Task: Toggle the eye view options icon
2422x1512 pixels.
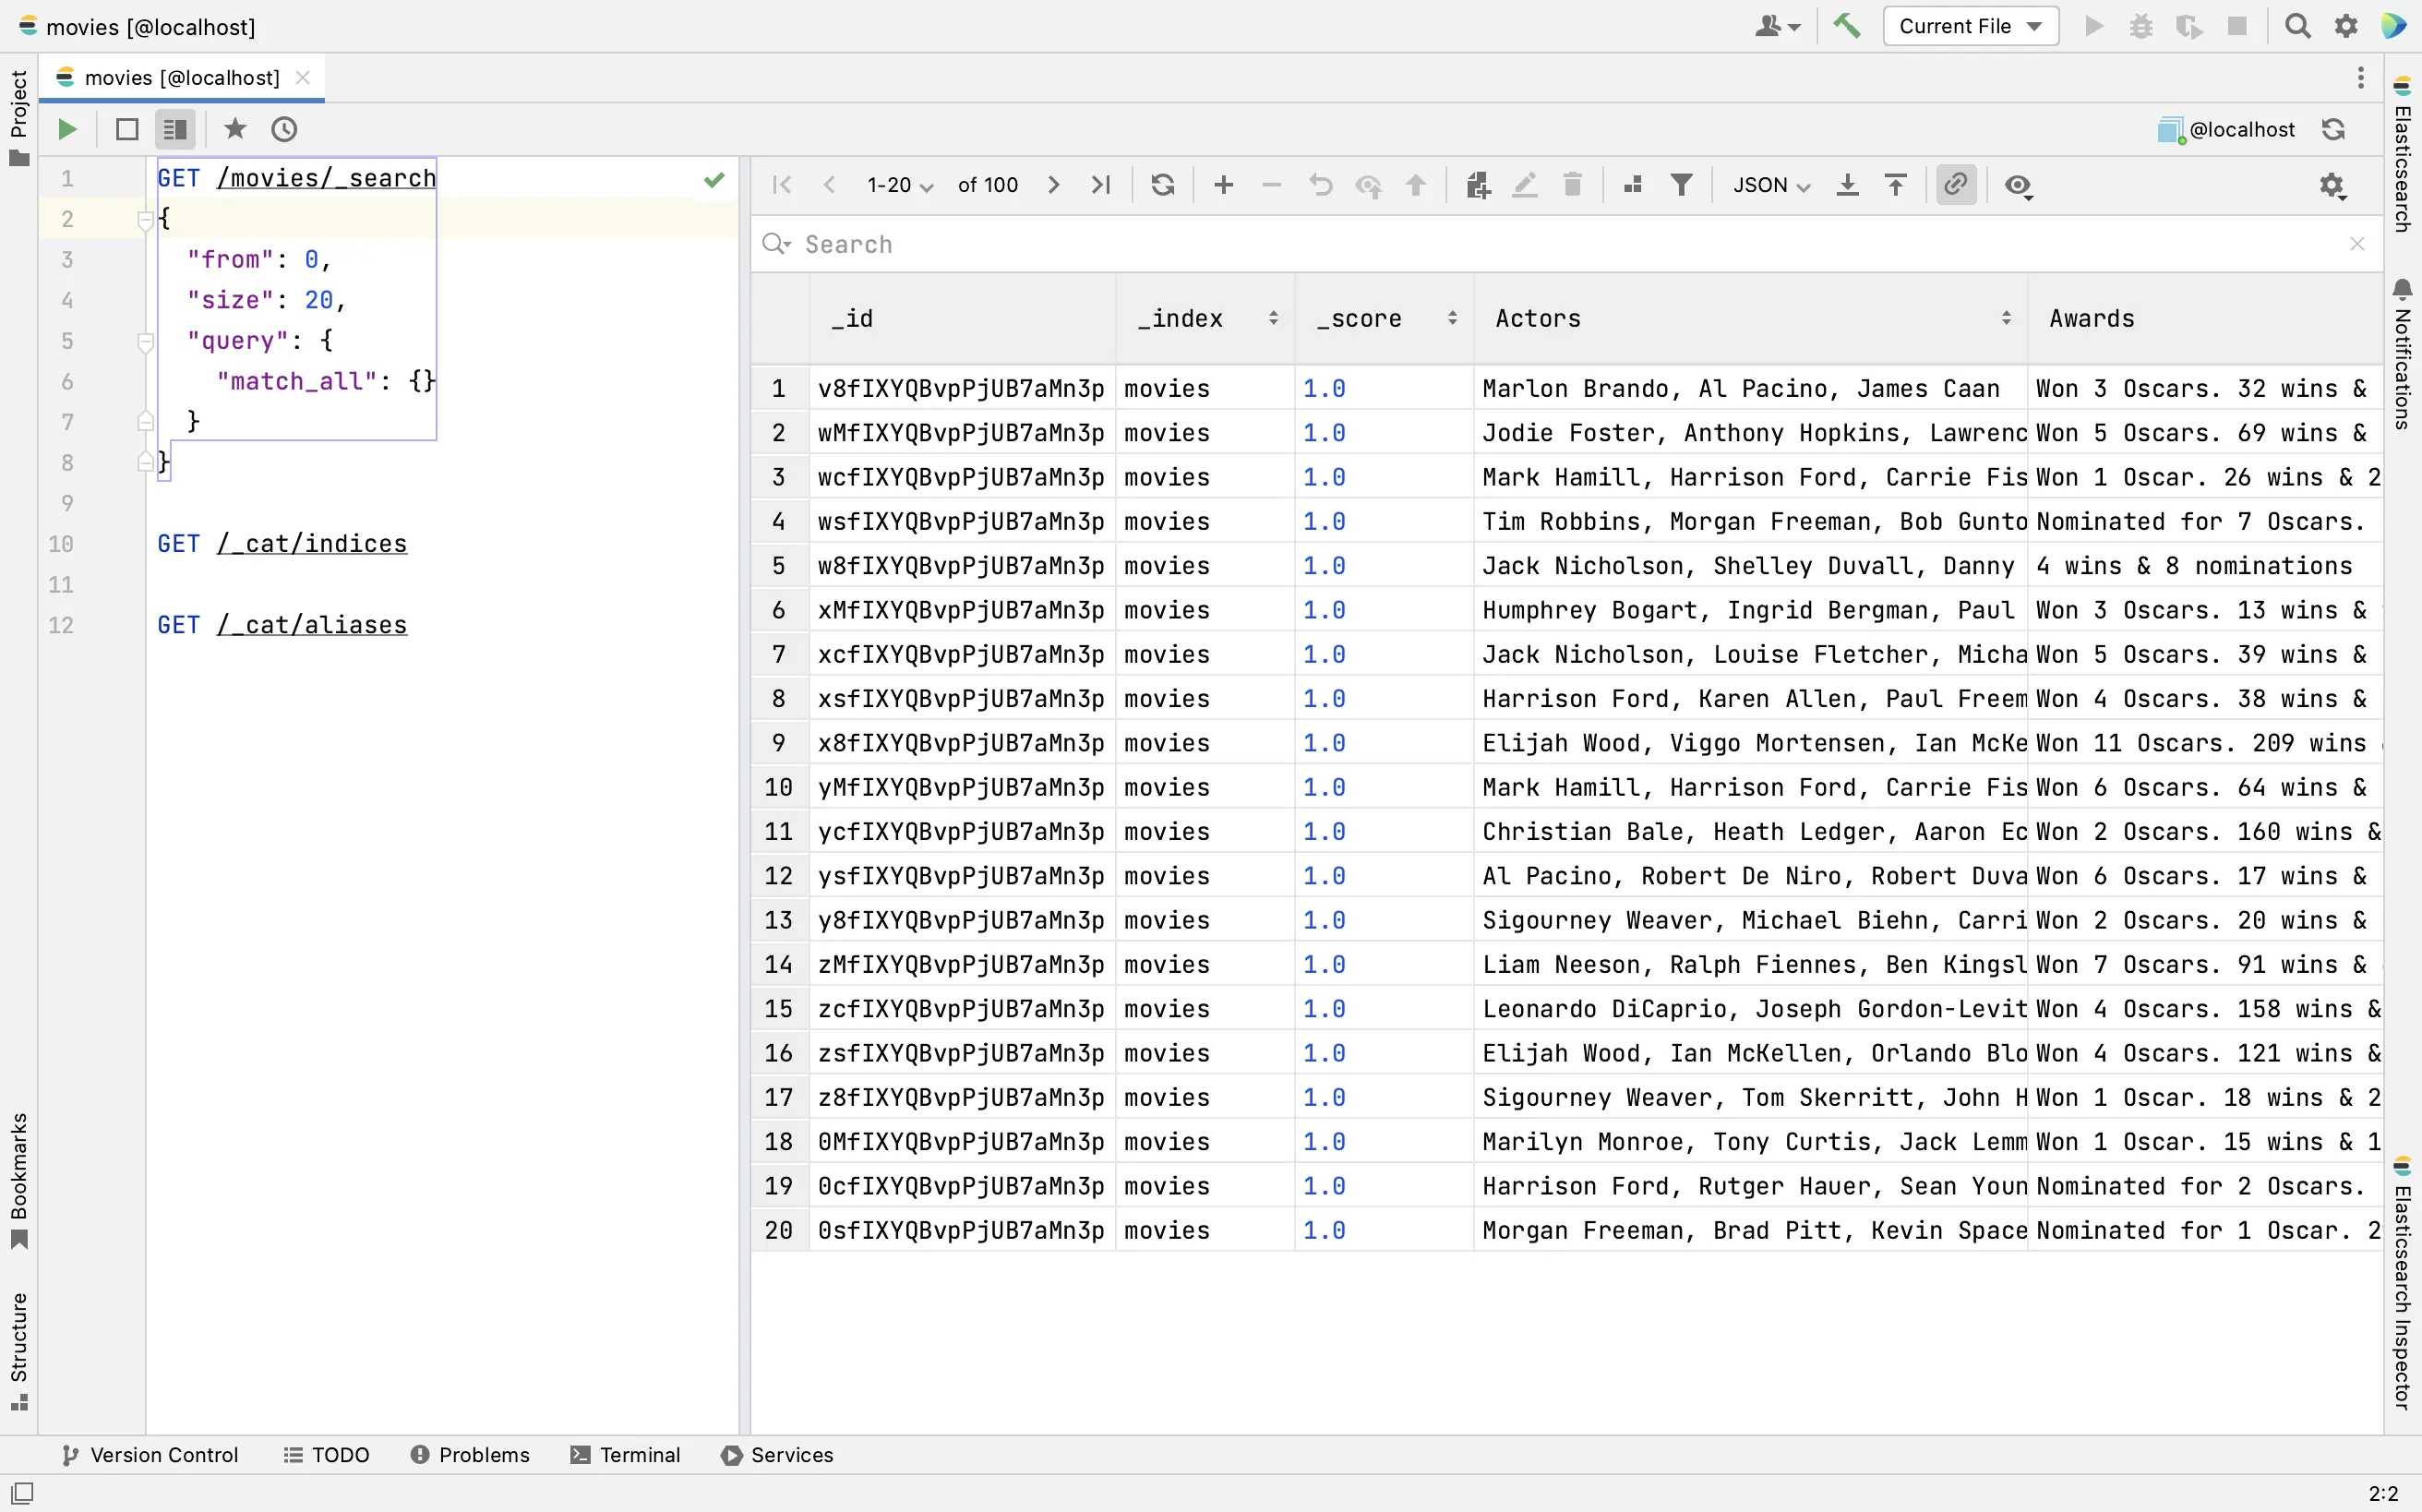Action: tap(2018, 186)
